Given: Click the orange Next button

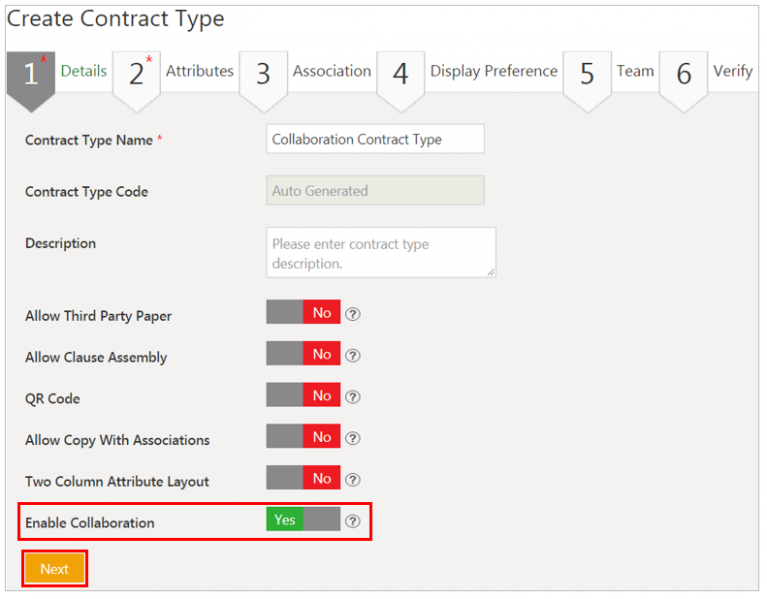Looking at the screenshot, I should (55, 569).
